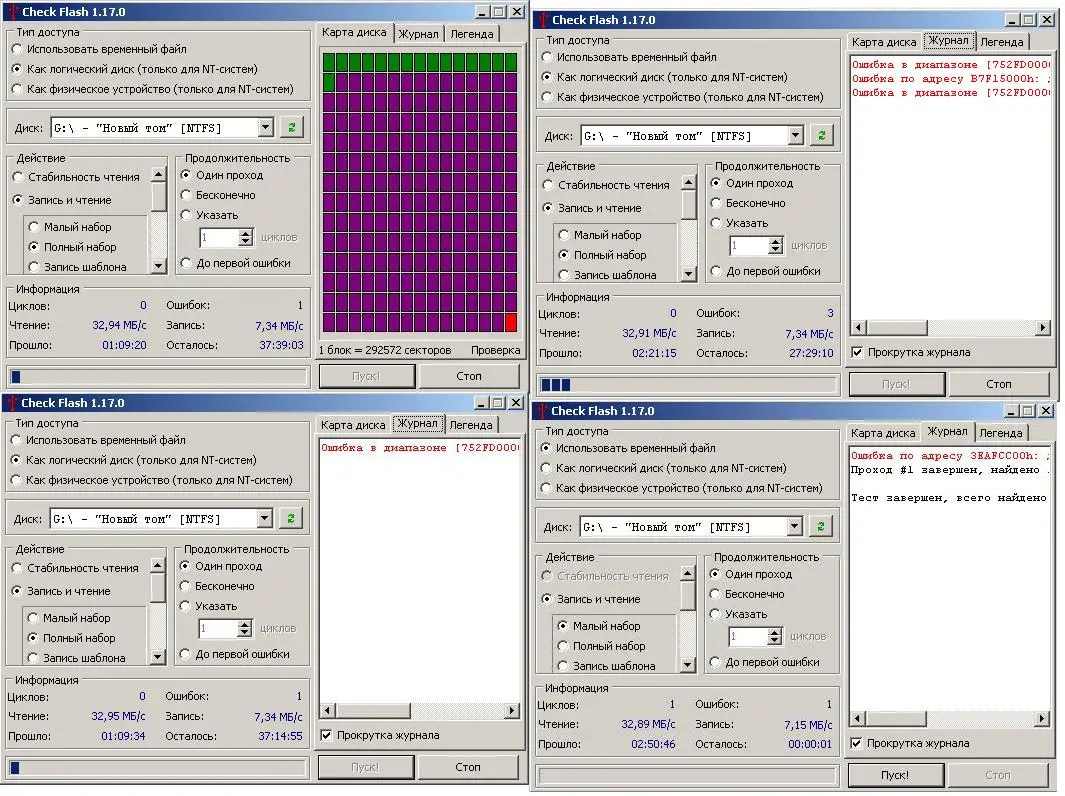
Task: Click remaining time value 37:39:03
Action: coord(281,345)
